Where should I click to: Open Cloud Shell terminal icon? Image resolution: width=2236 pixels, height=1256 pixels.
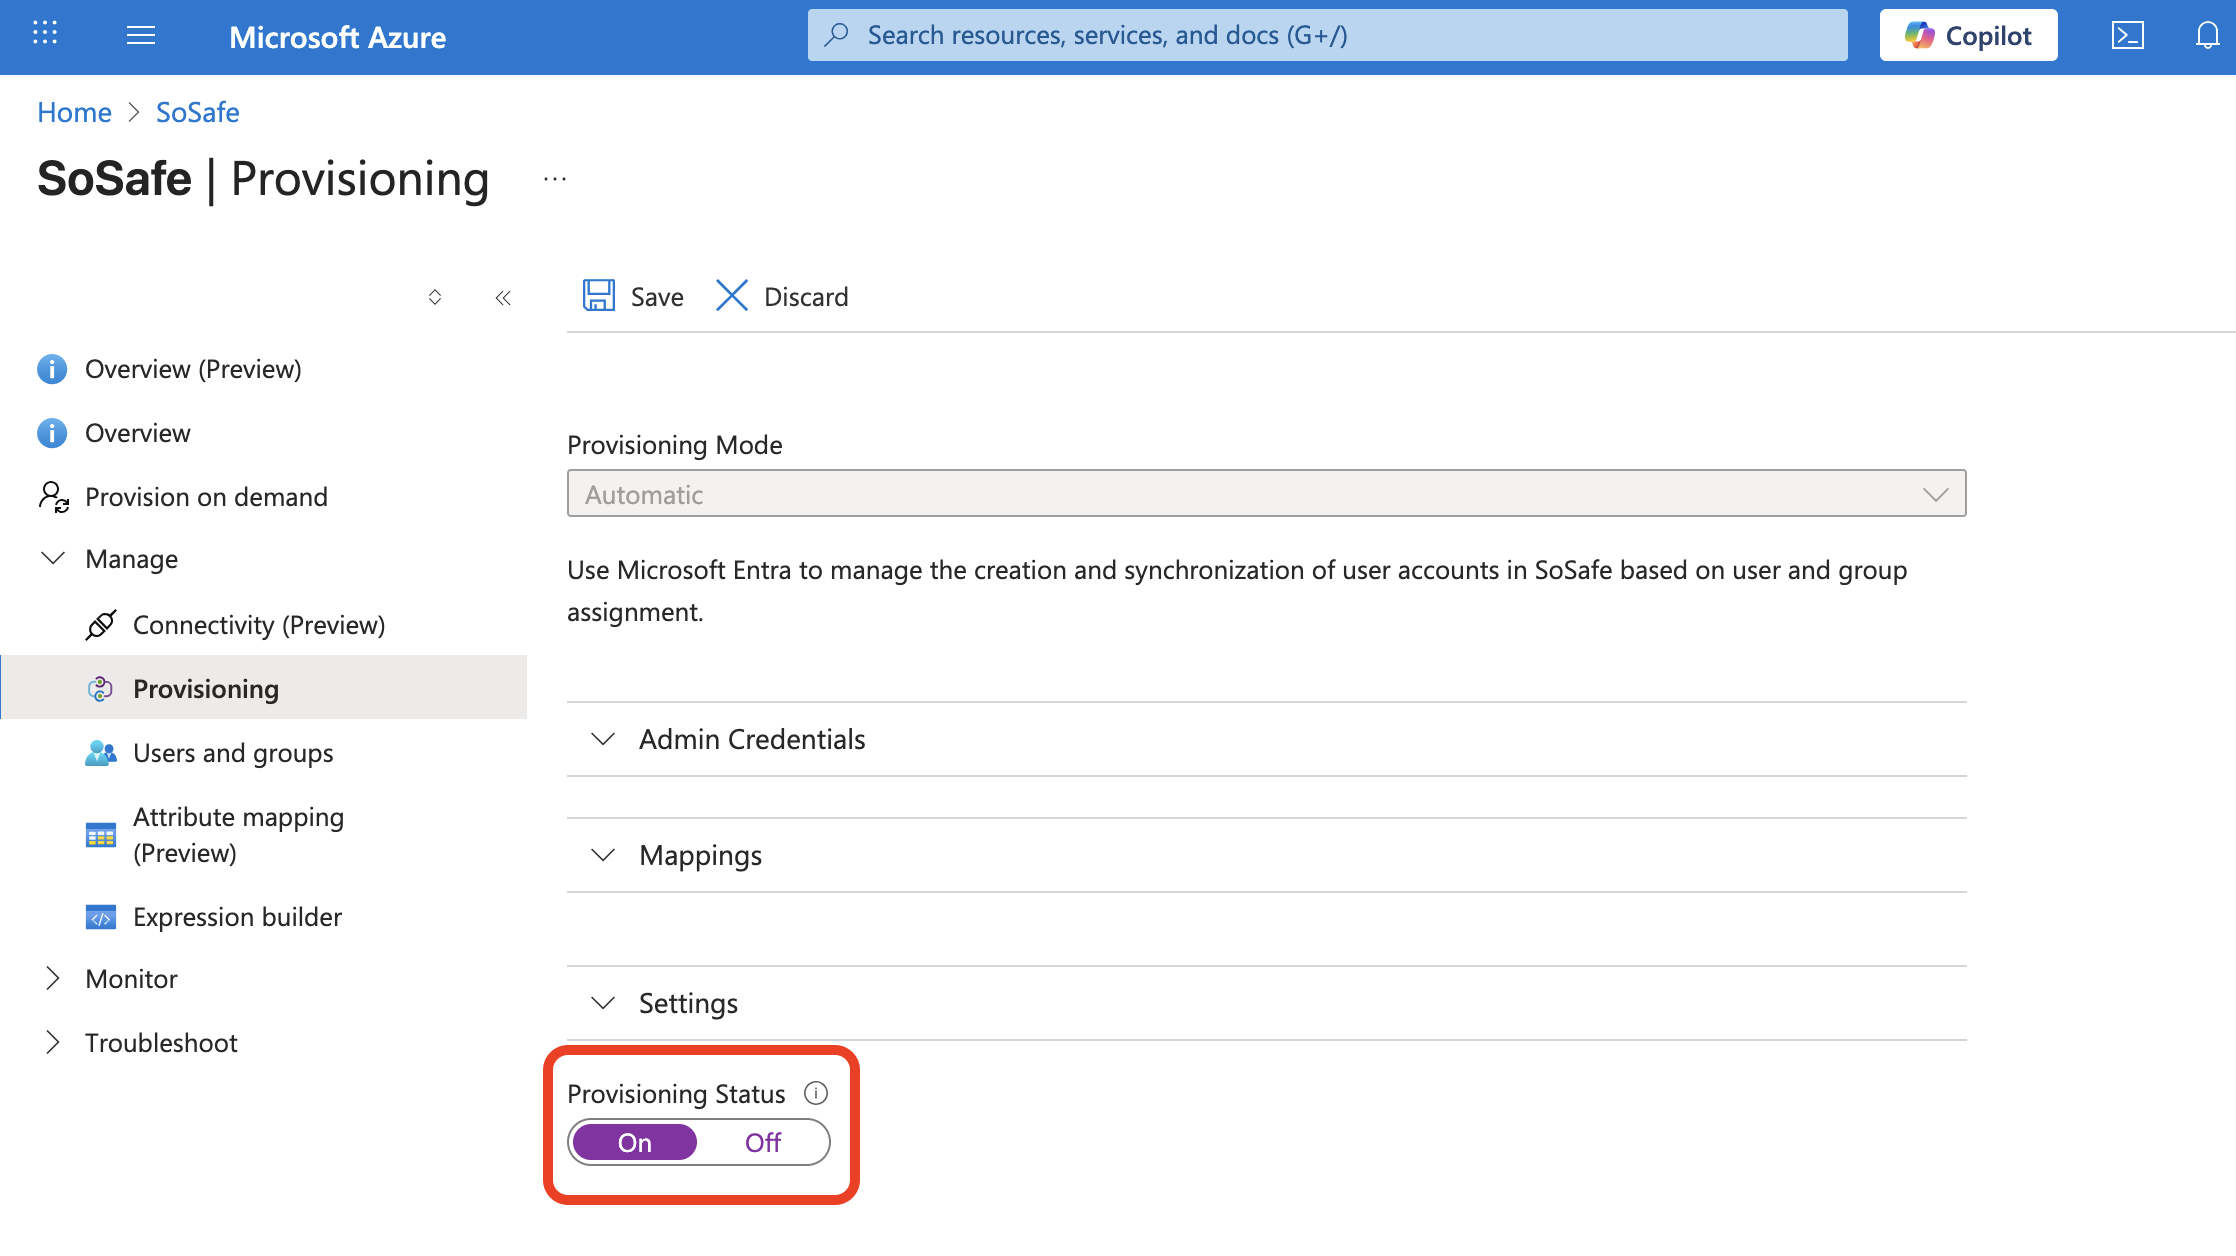tap(2127, 36)
